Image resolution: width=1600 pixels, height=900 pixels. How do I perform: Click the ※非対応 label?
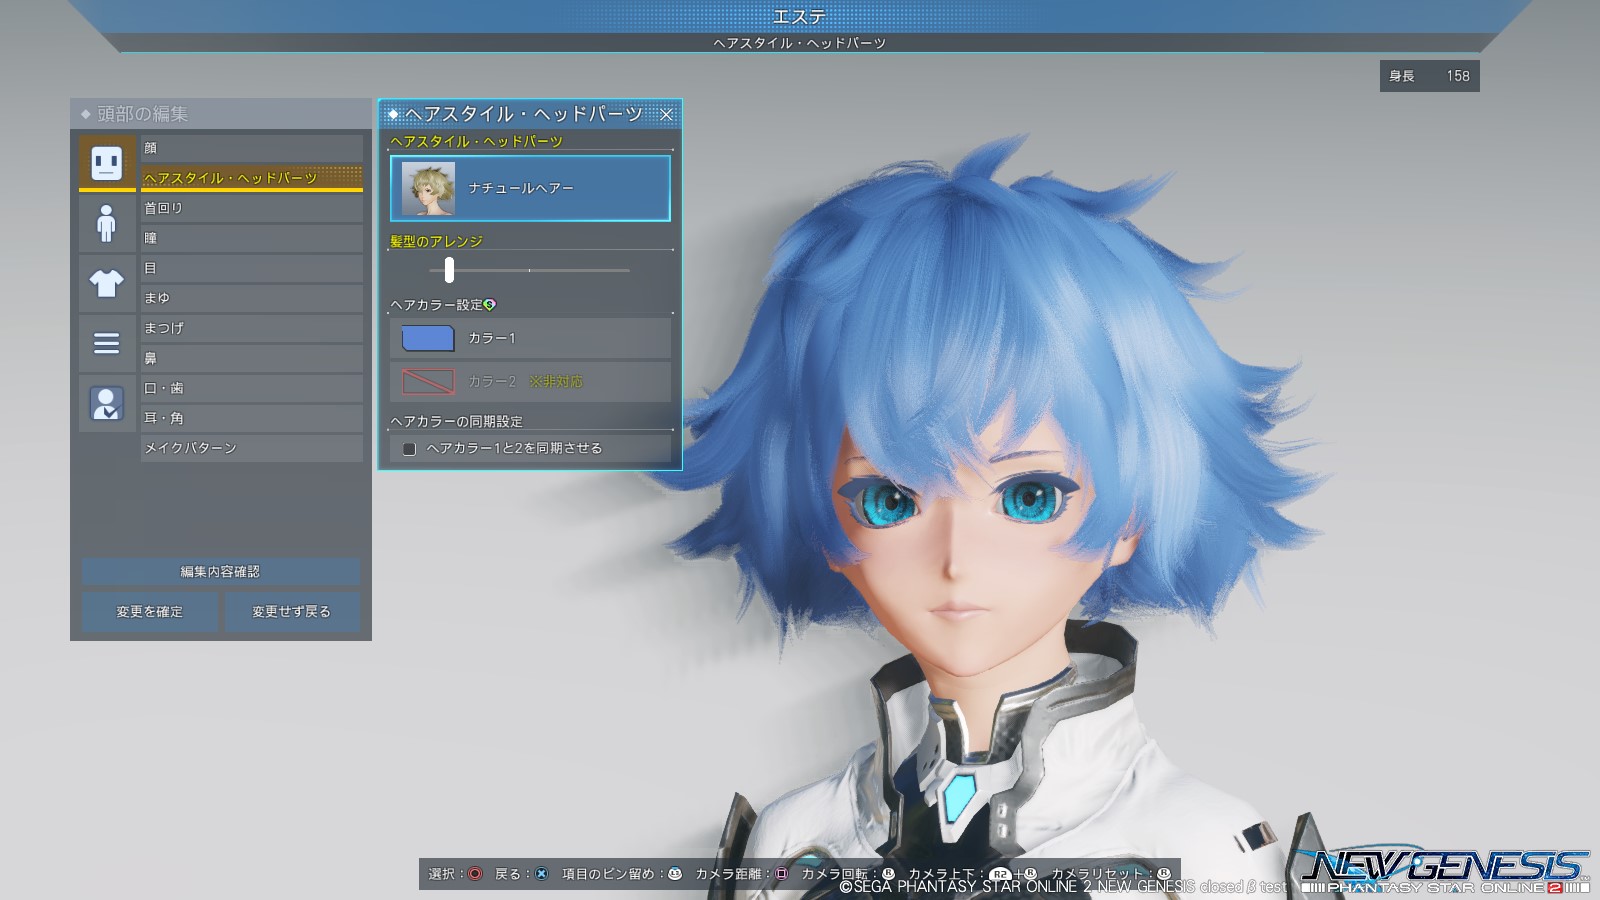click(x=556, y=381)
